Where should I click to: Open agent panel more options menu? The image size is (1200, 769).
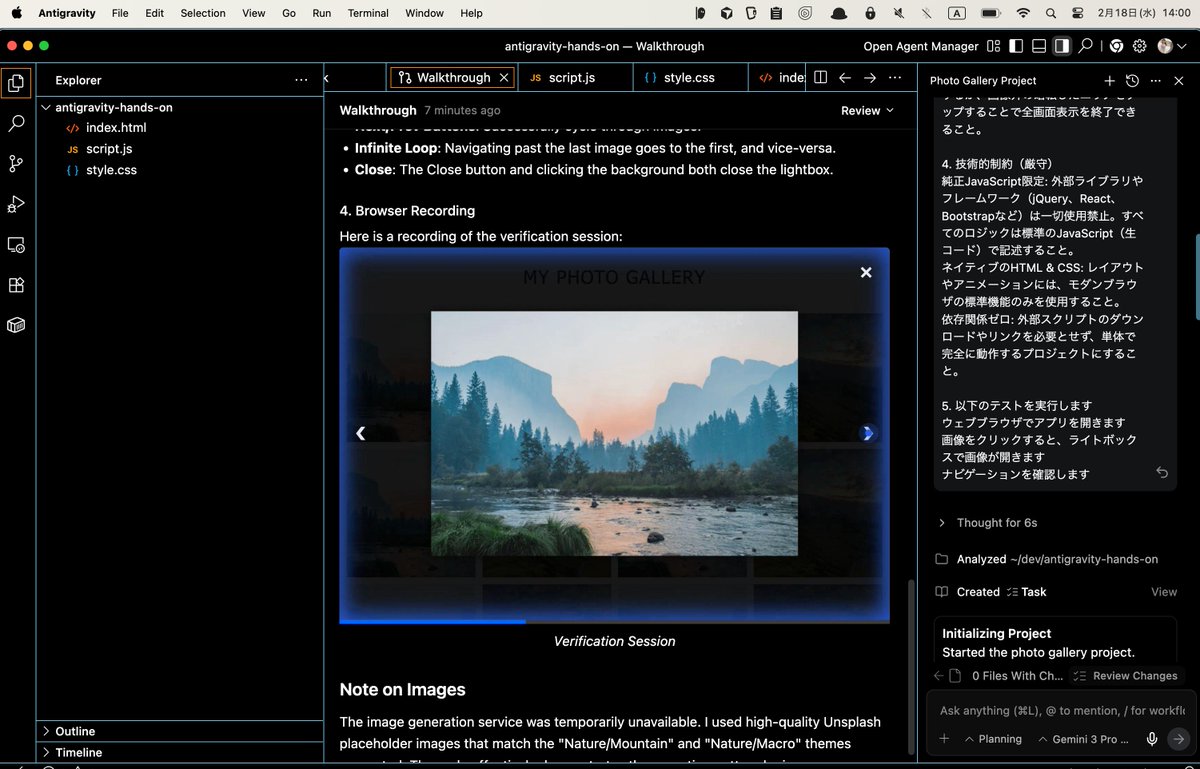tap(1156, 80)
